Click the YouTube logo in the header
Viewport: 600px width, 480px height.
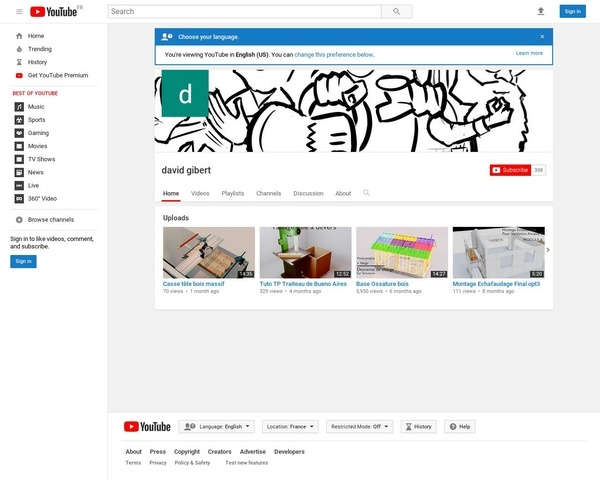[x=54, y=11]
